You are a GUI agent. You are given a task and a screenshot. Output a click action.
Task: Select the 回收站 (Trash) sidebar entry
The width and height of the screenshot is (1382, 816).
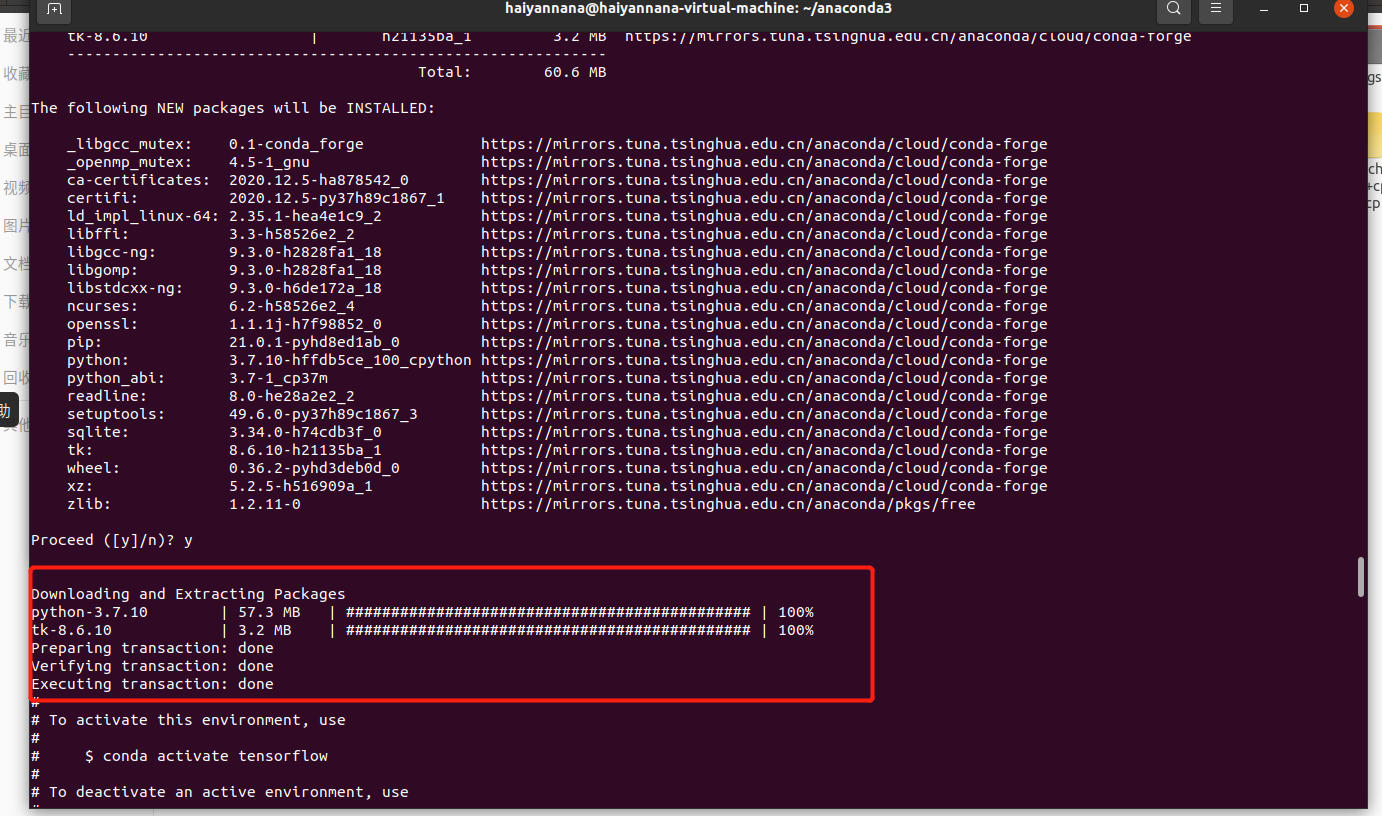13,377
